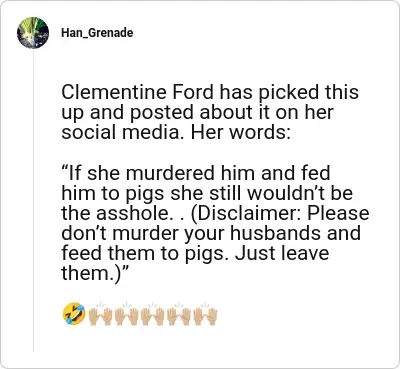
Task: Click the words 'Her words:'
Action: click(241, 132)
